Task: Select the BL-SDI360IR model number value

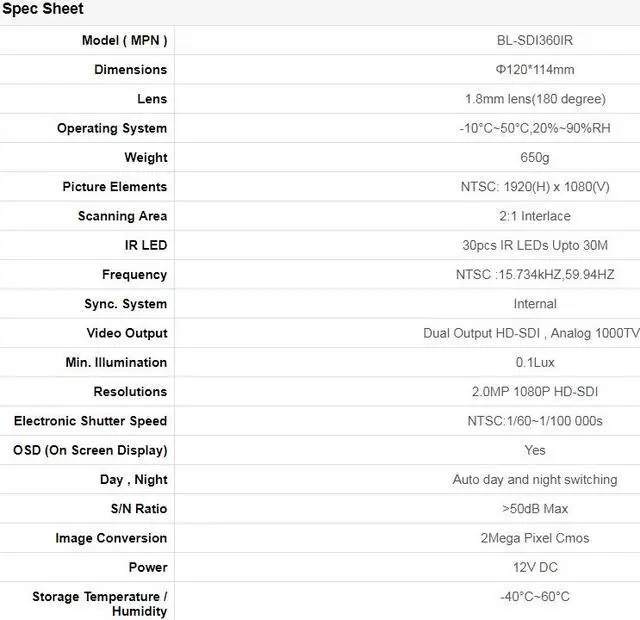Action: click(535, 40)
